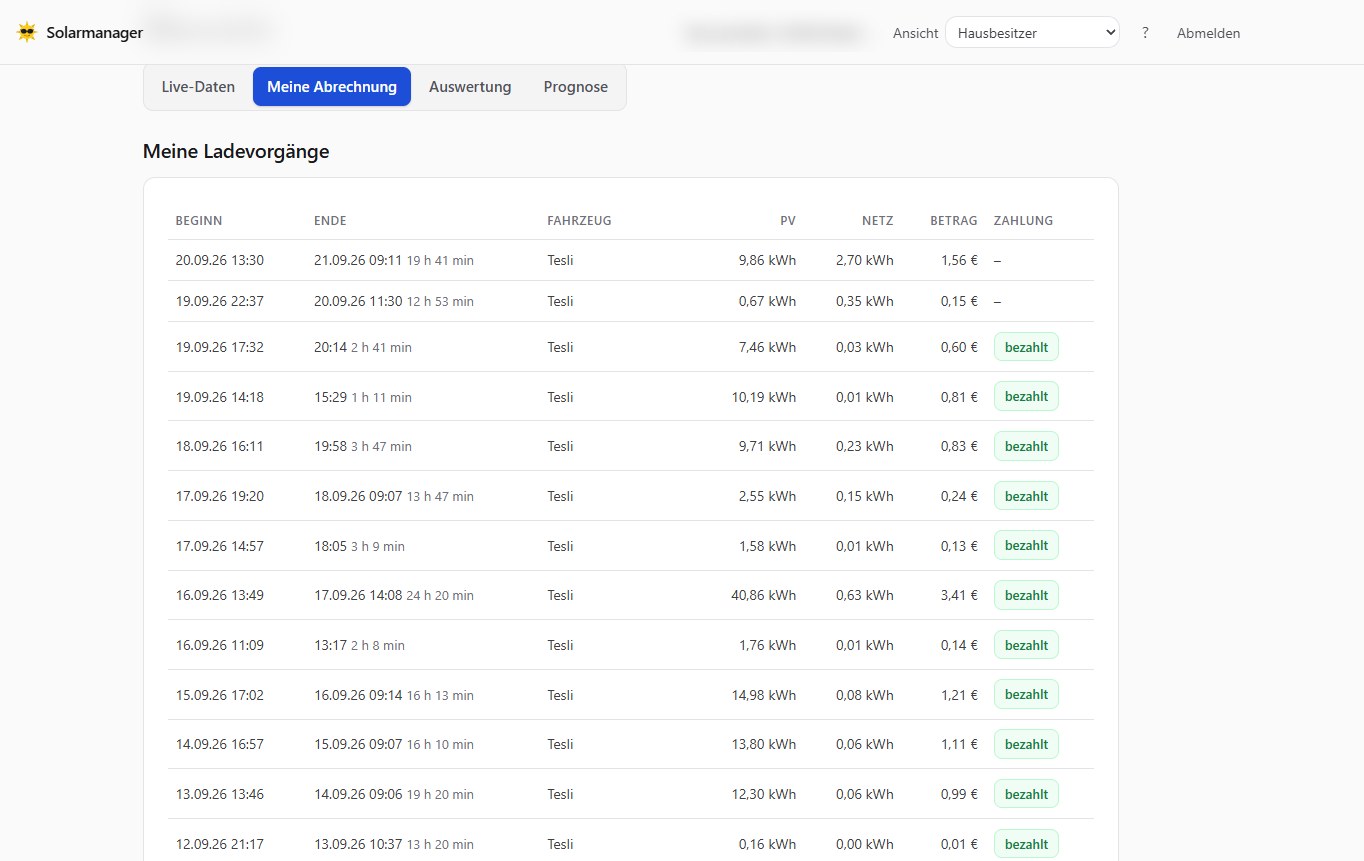Open the Ansicht Hausbesitzer dropdown
The width and height of the screenshot is (1364, 861).
[x=1032, y=33]
